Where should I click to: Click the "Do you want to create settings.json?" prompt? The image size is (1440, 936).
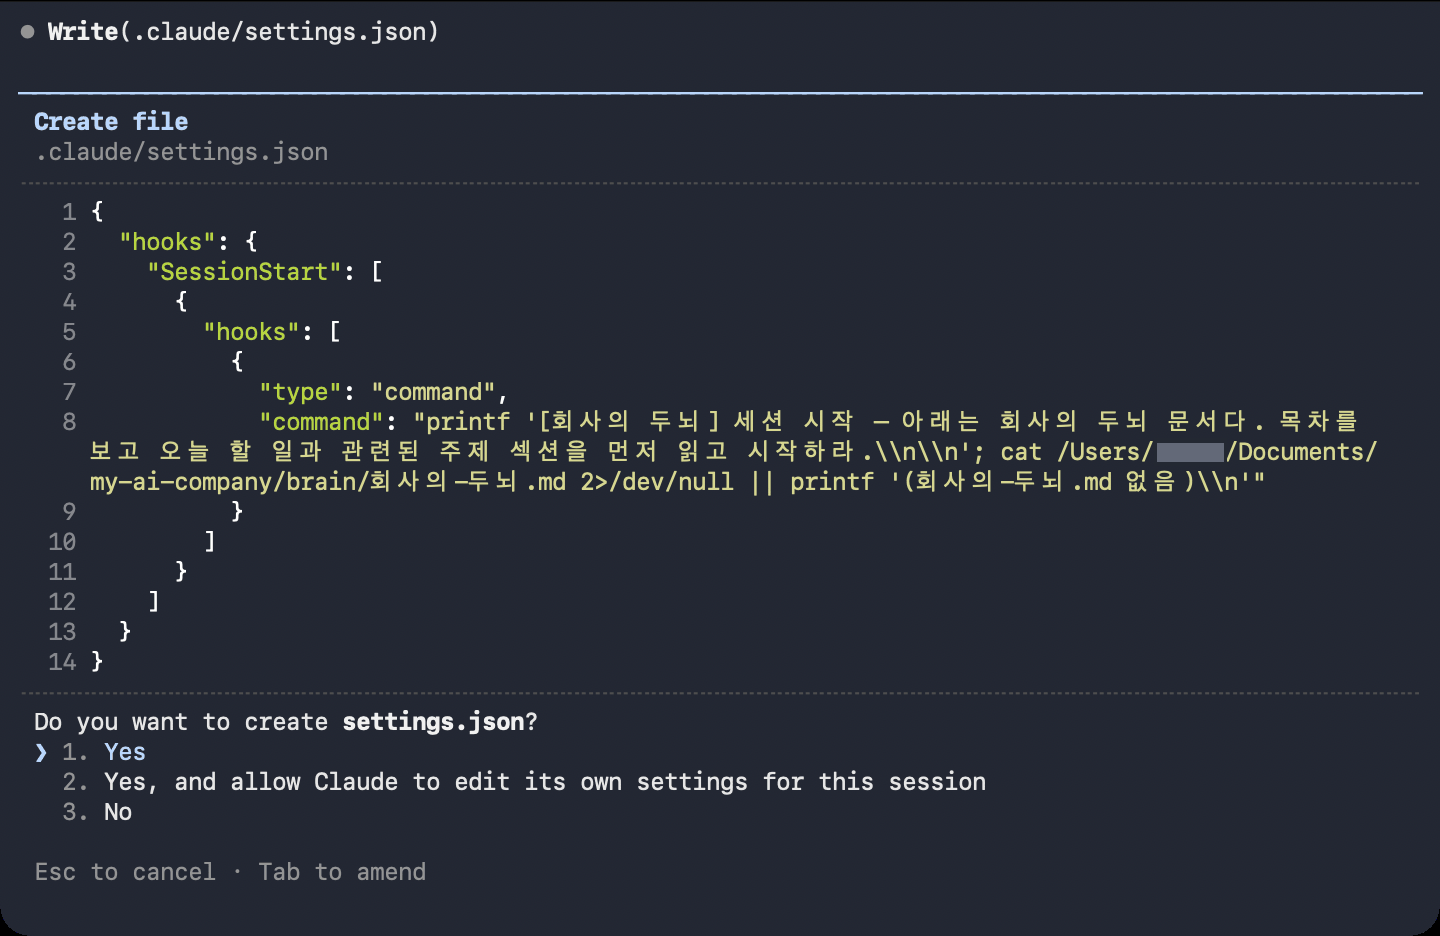286,722
